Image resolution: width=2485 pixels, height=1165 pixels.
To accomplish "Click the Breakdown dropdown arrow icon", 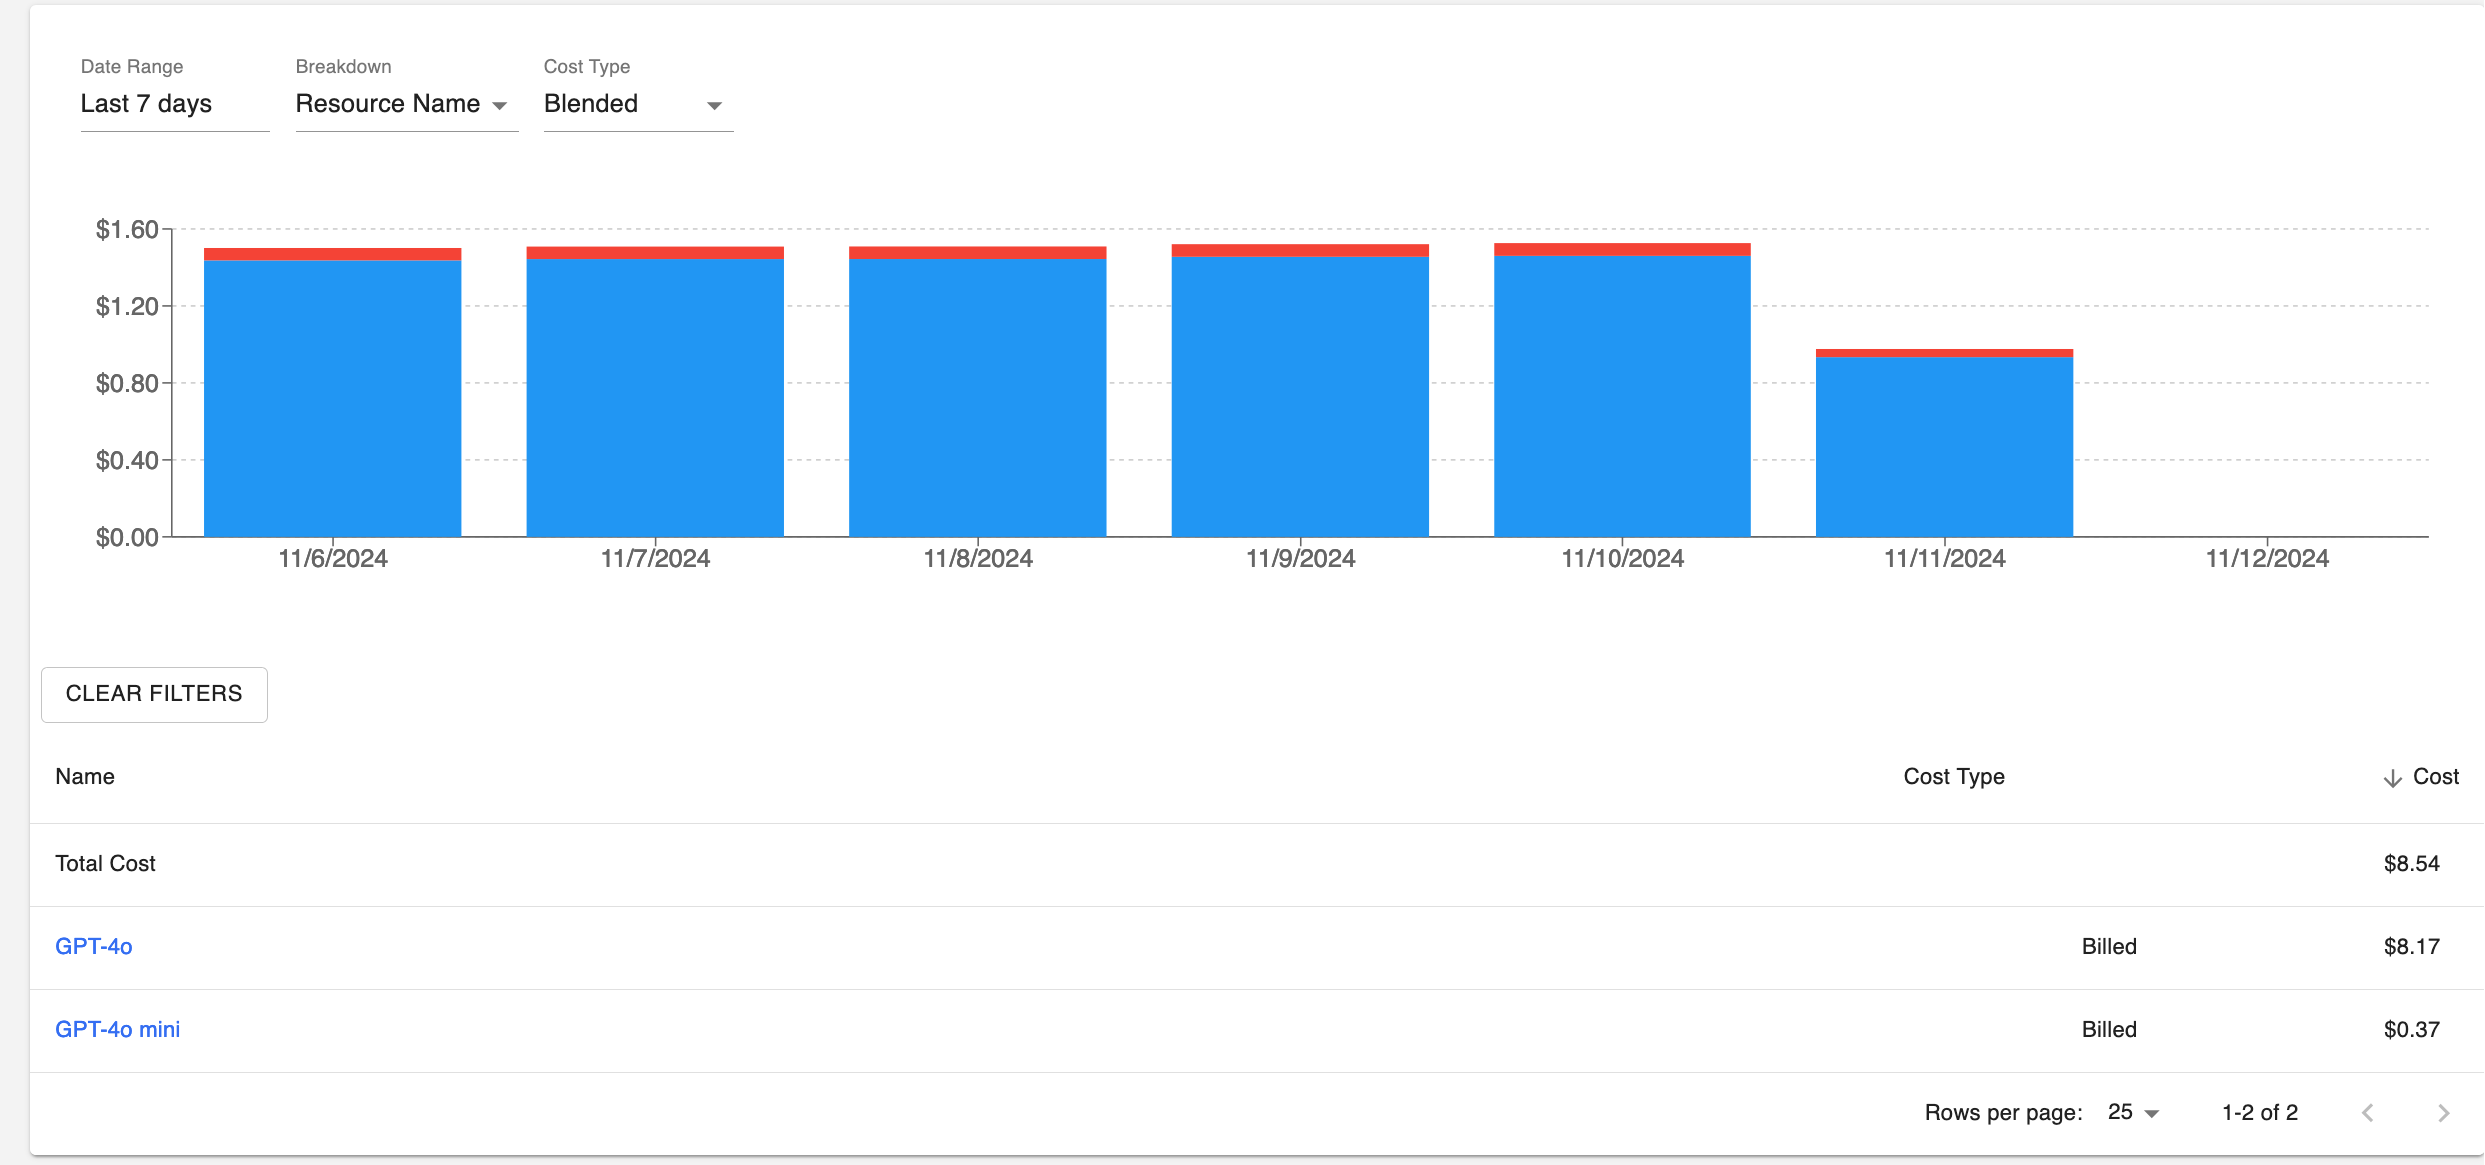I will click(500, 106).
